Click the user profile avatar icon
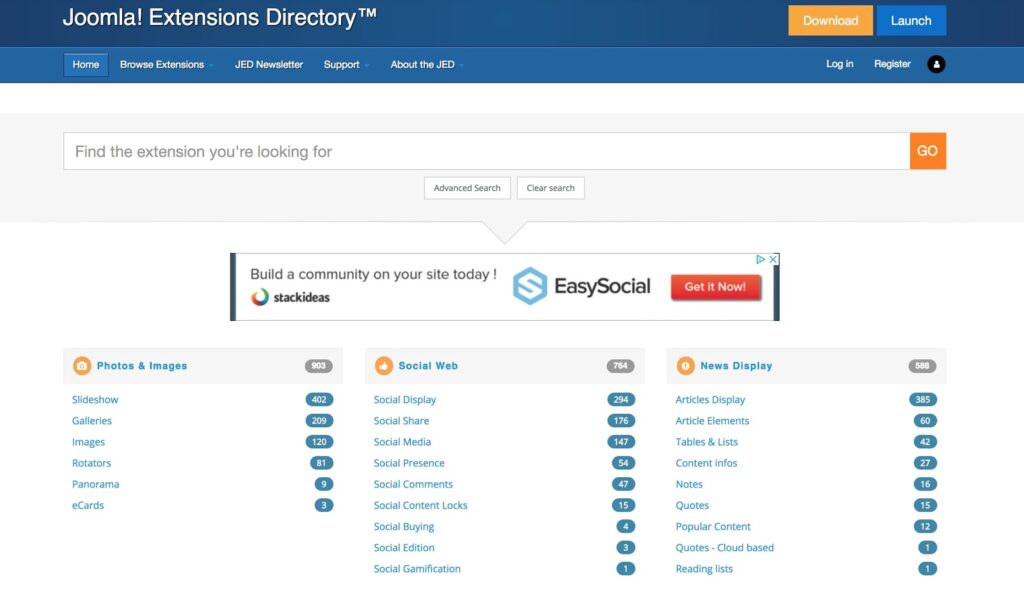Image resolution: width=1024 pixels, height=595 pixels. (x=936, y=64)
